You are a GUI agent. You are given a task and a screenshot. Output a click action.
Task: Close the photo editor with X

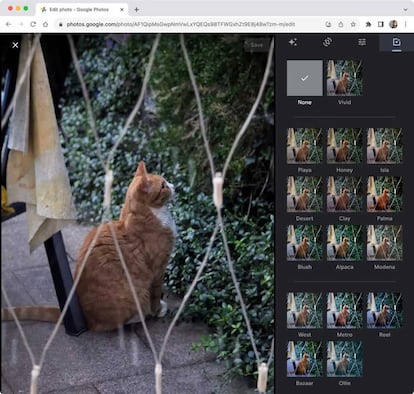click(x=15, y=45)
